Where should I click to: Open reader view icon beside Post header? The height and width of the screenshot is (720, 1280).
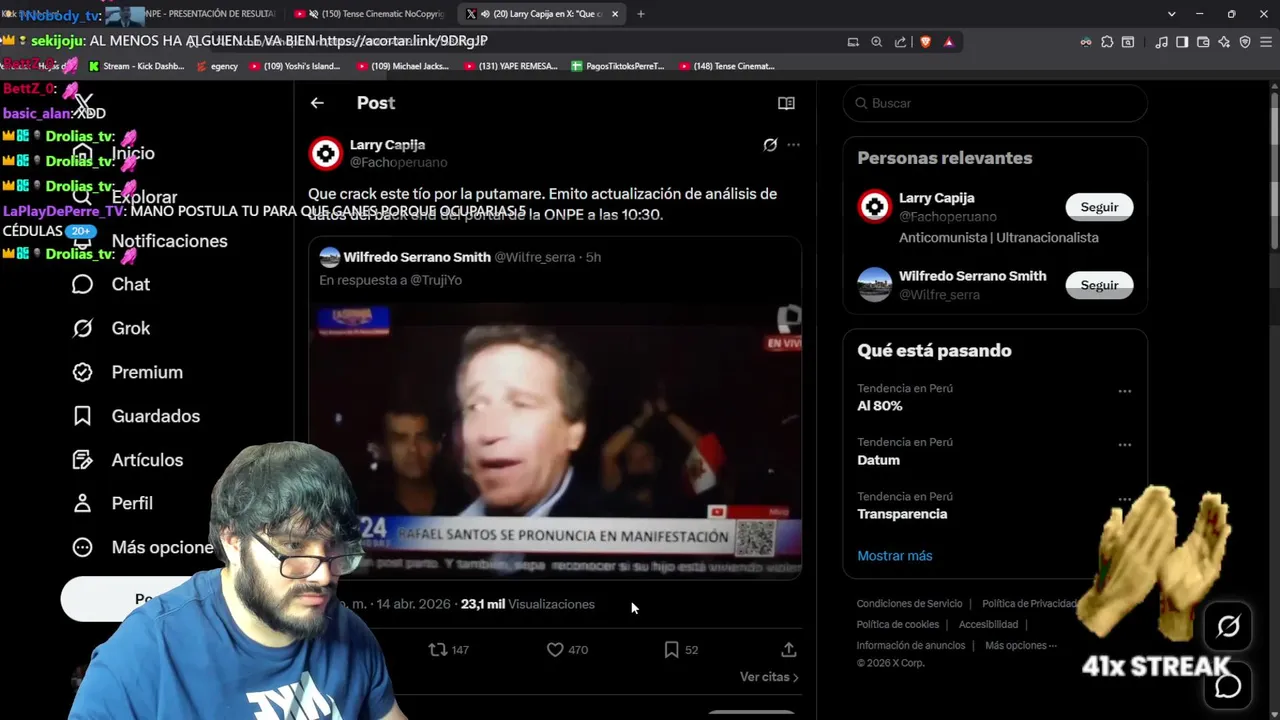(786, 103)
